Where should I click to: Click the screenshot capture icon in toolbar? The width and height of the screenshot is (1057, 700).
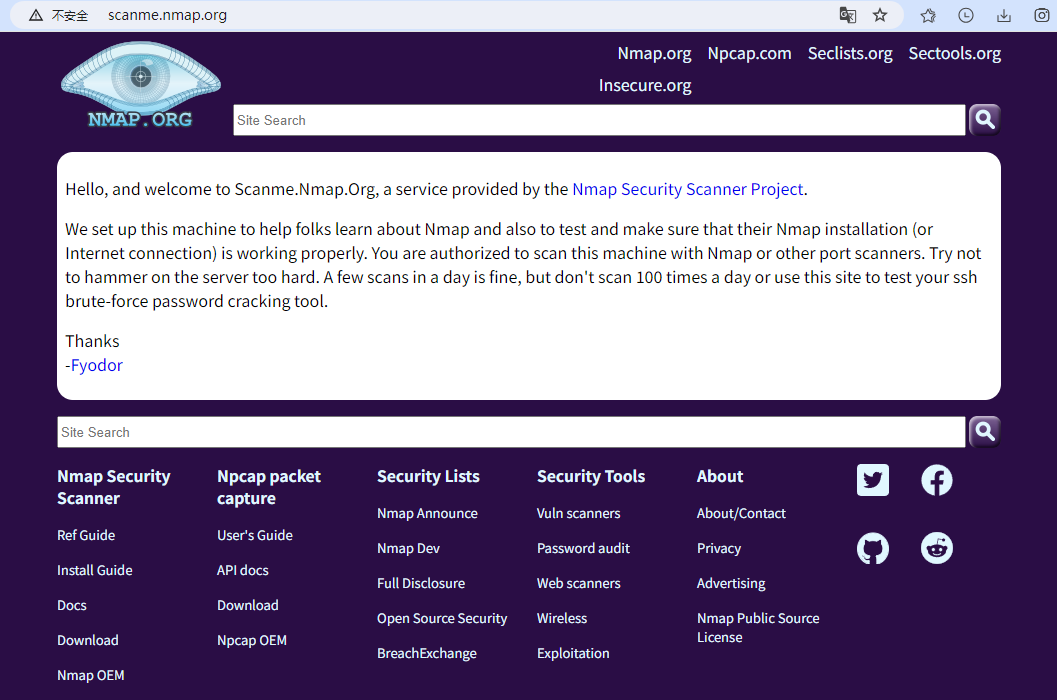pos(1041,16)
